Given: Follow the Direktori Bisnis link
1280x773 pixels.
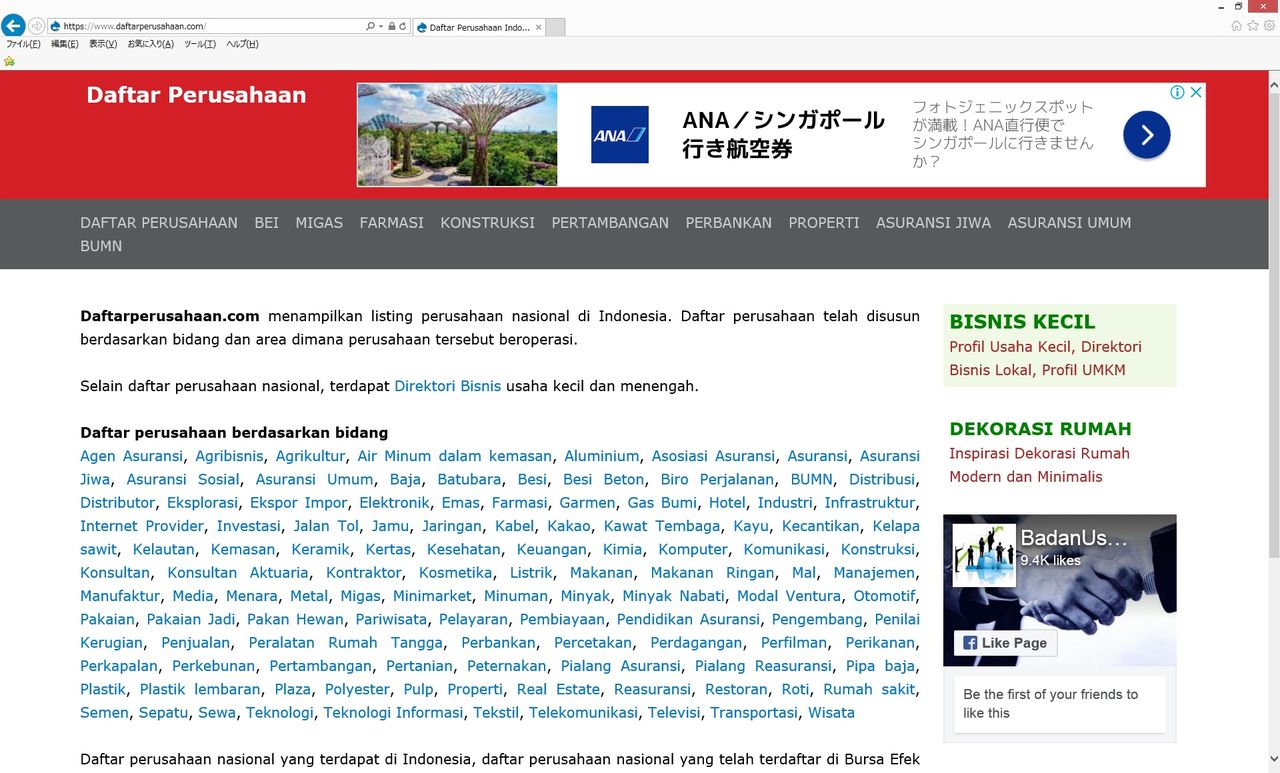Looking at the screenshot, I should tap(448, 386).
